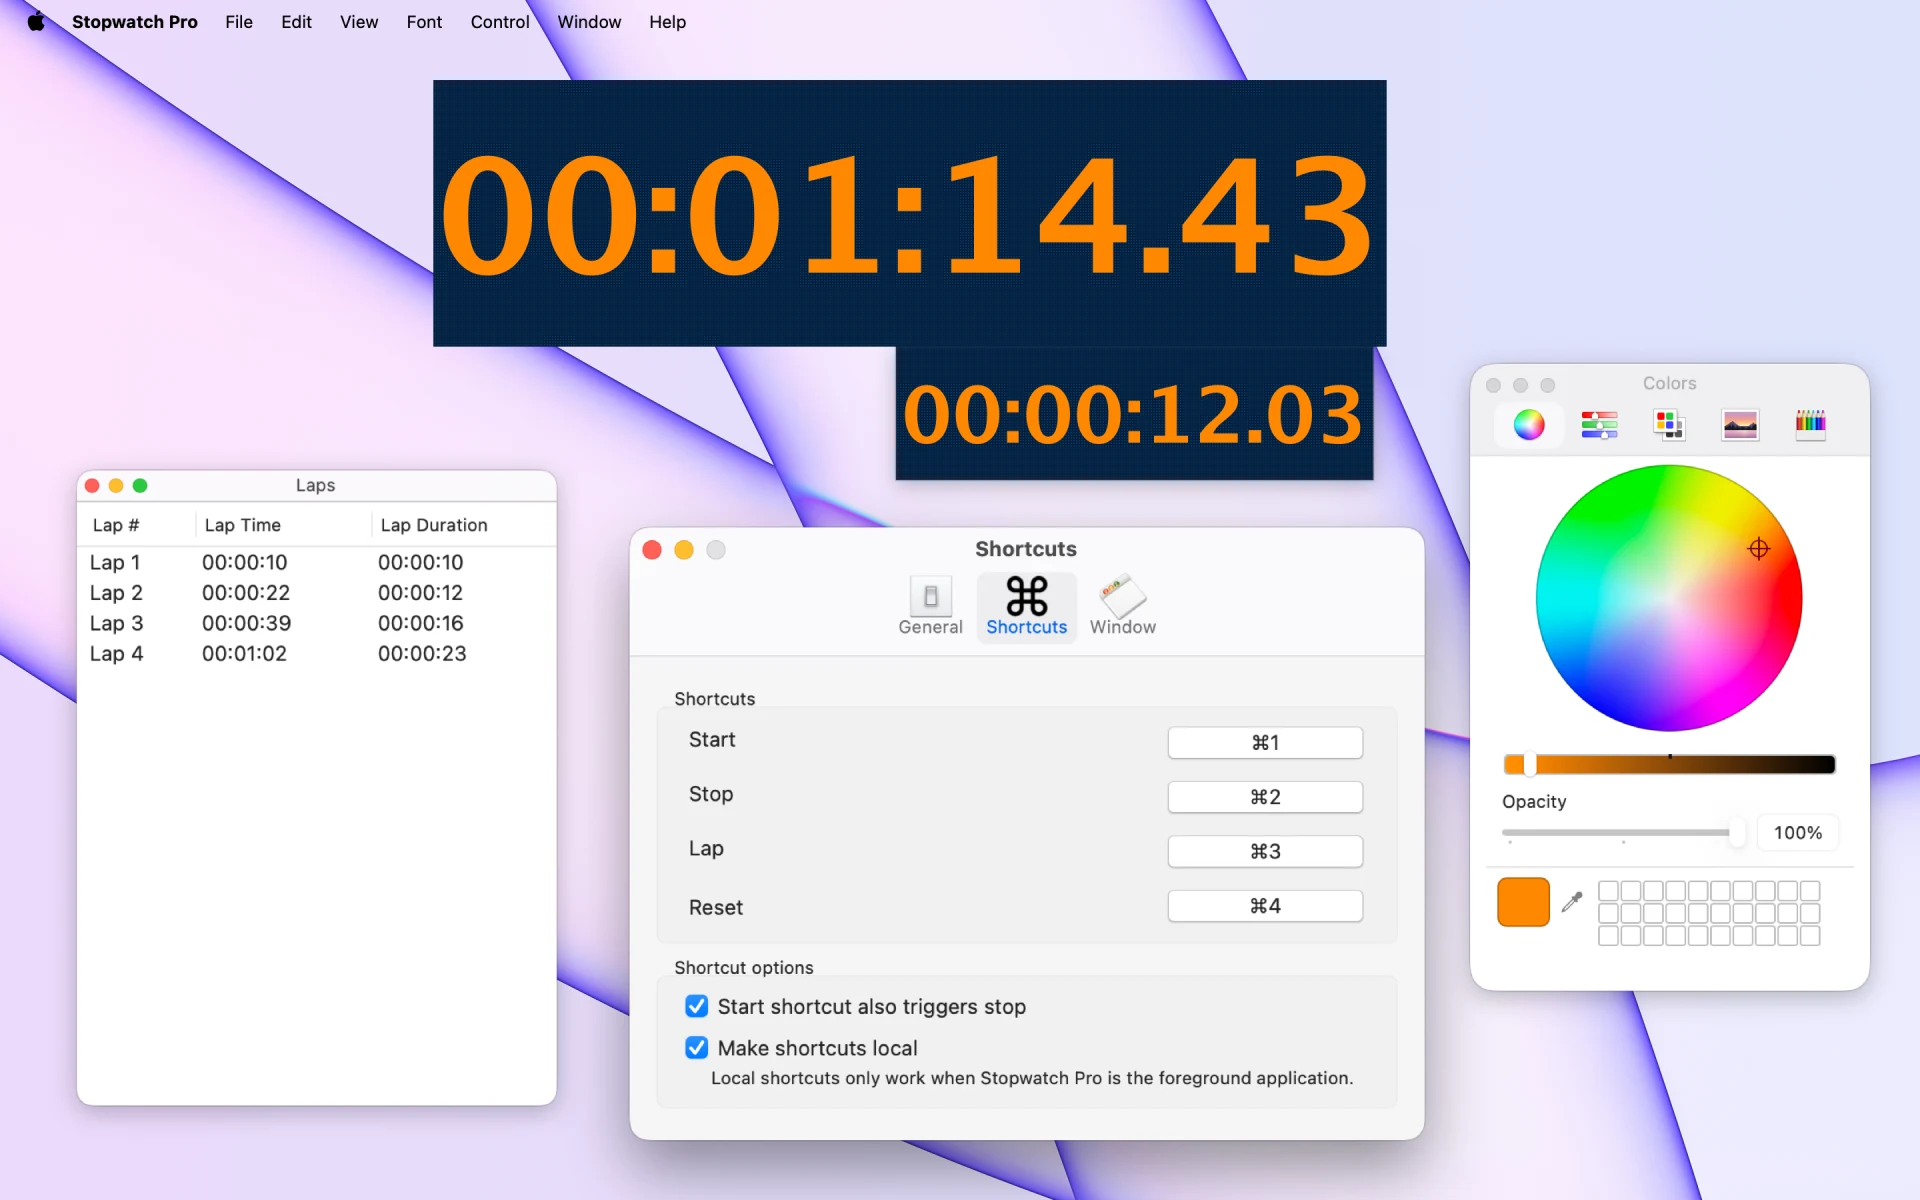Click the Start shortcut field ⌘1

point(1265,742)
